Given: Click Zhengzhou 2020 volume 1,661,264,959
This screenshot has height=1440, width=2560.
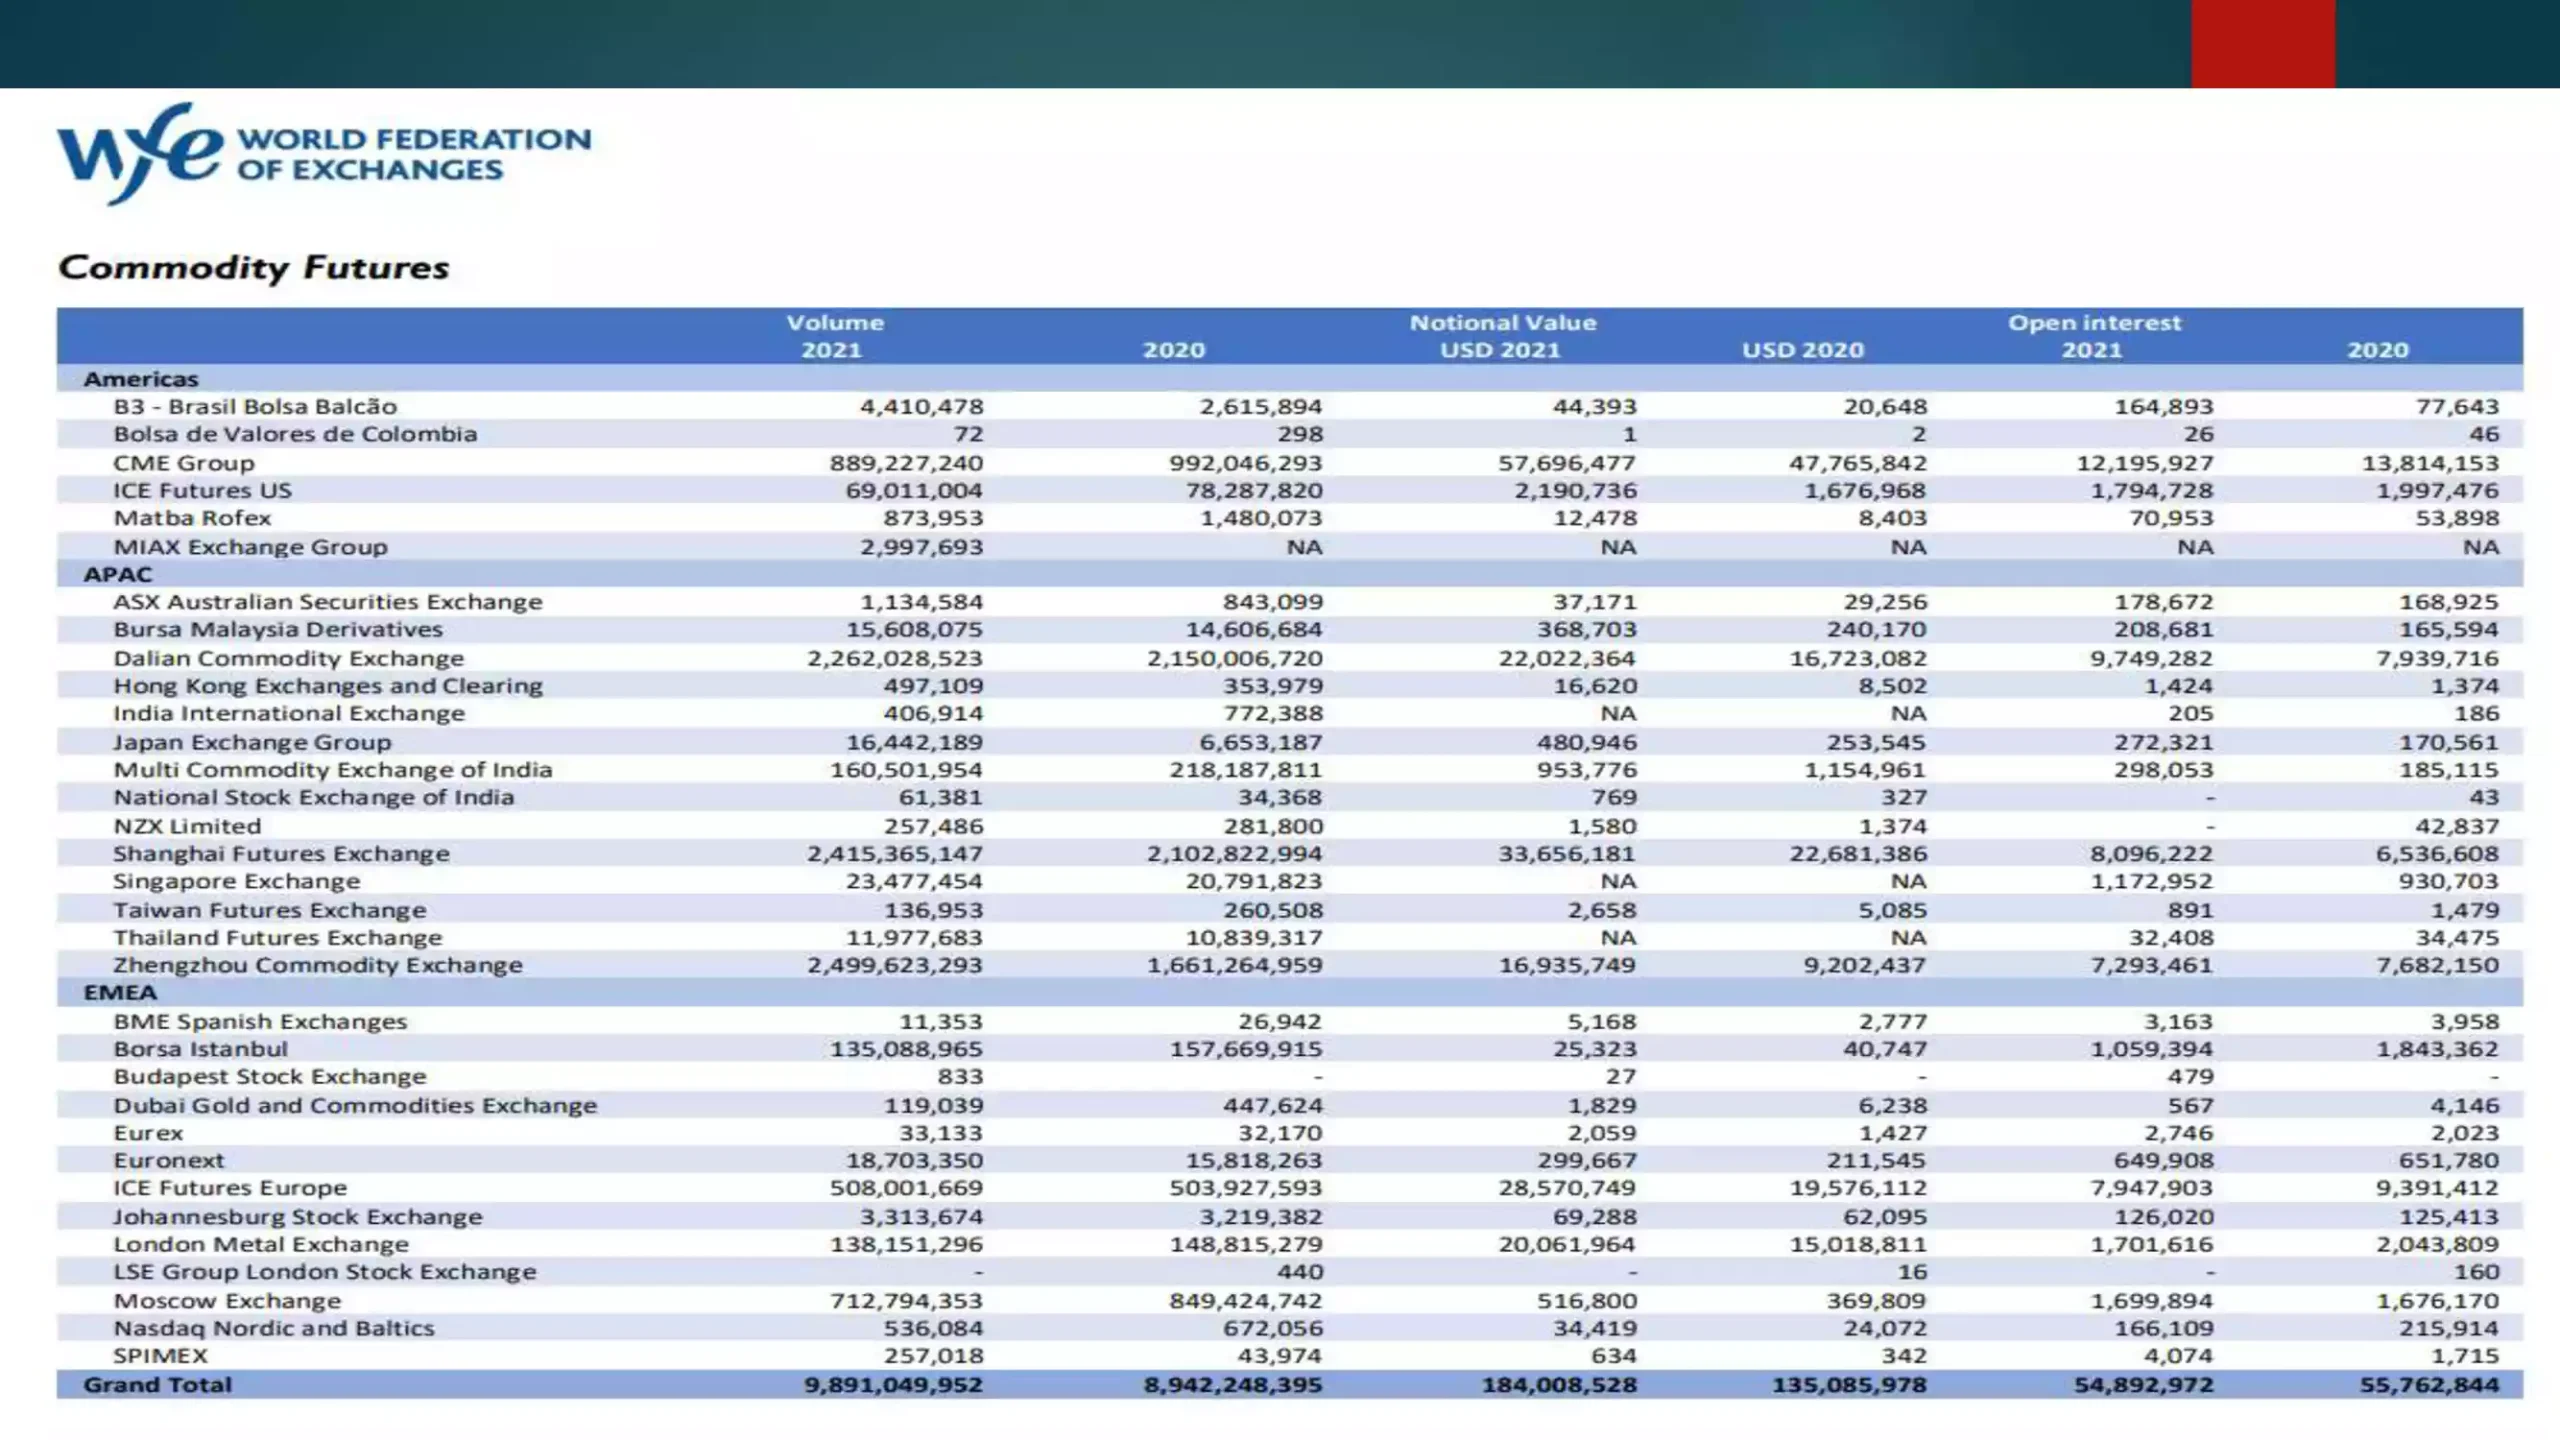Looking at the screenshot, I should 1234,965.
